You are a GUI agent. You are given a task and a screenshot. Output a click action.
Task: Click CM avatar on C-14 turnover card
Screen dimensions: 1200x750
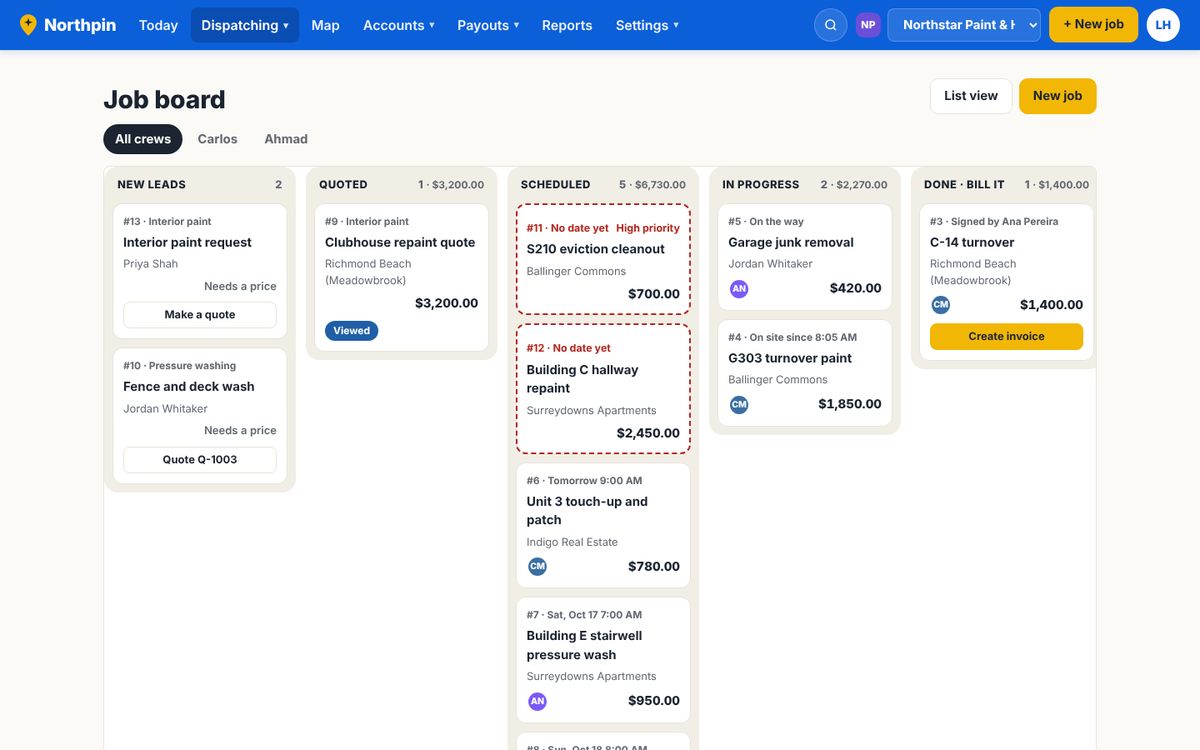tap(941, 304)
